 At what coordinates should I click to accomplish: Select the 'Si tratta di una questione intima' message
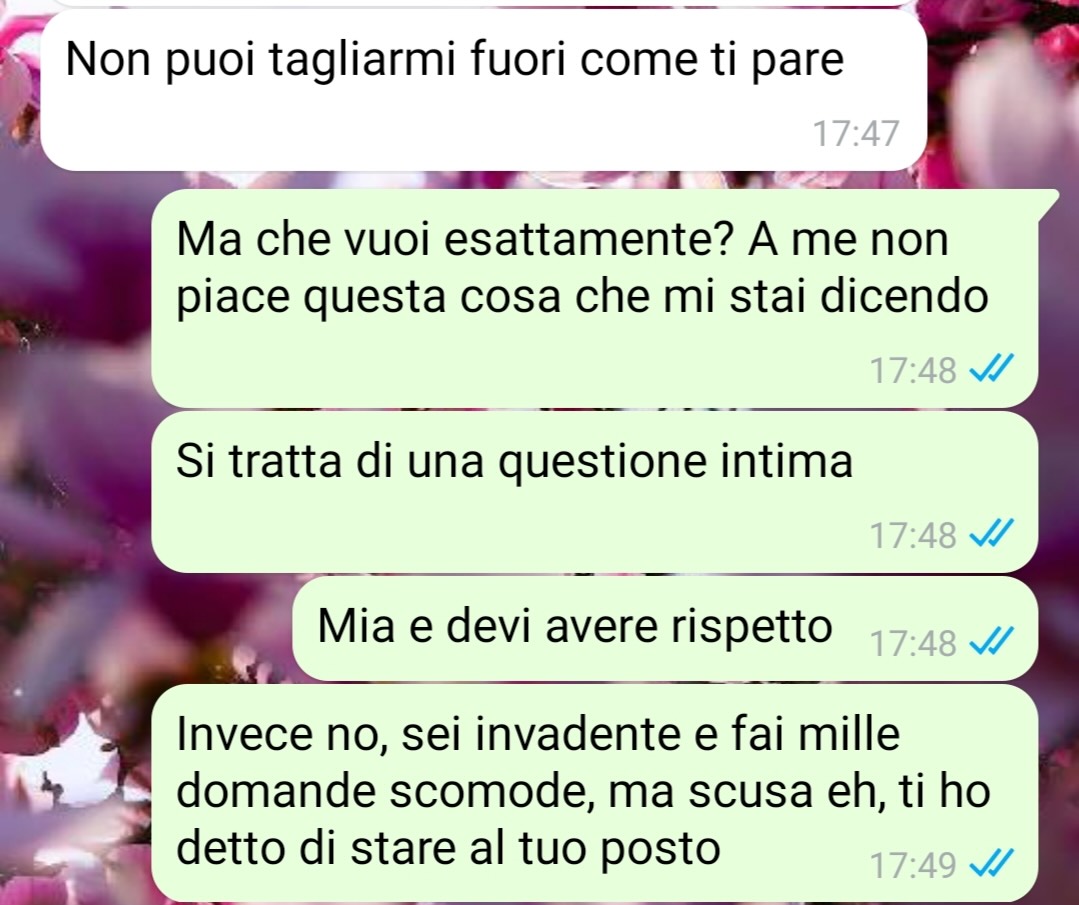coord(595,492)
